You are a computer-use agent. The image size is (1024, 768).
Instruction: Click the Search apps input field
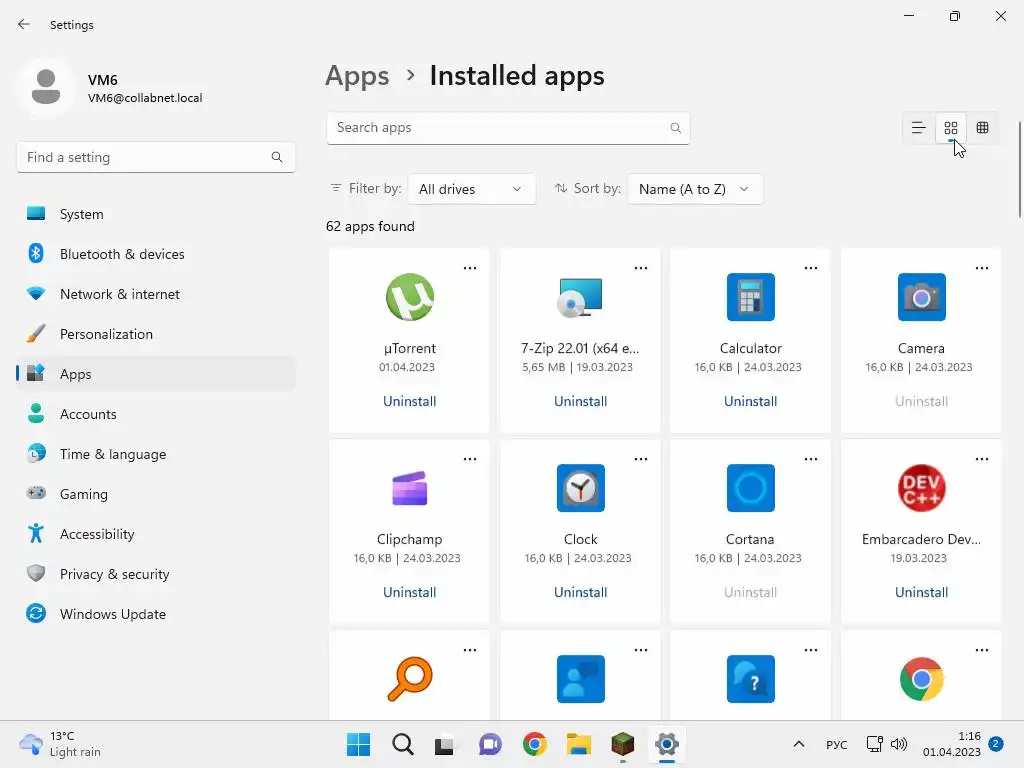pos(508,128)
